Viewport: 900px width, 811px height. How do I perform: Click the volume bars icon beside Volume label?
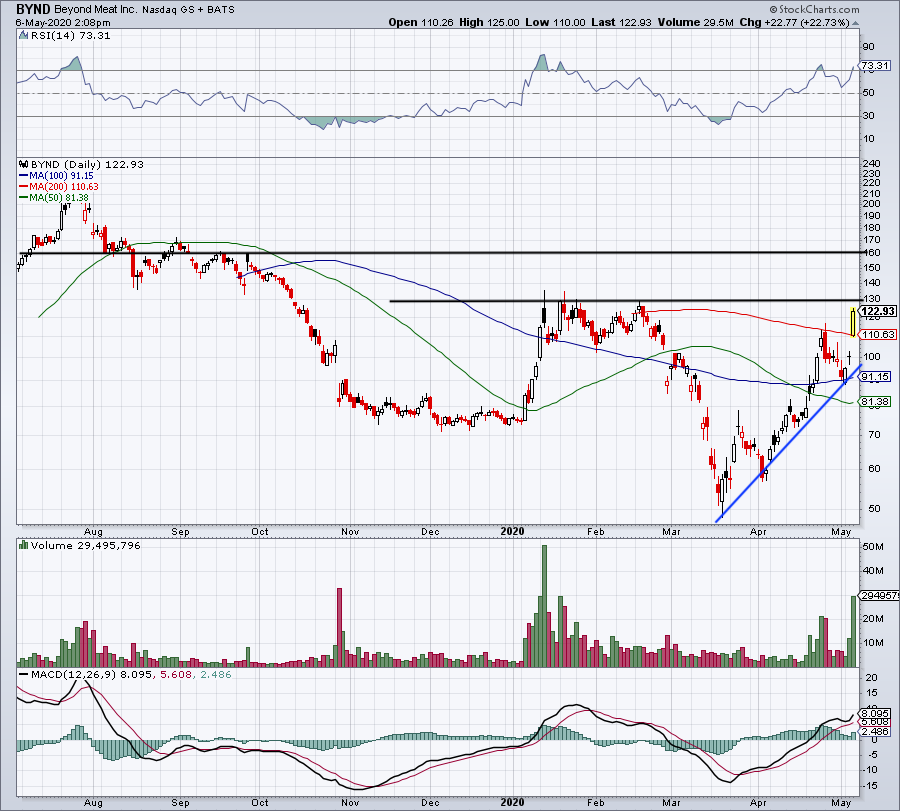point(24,545)
